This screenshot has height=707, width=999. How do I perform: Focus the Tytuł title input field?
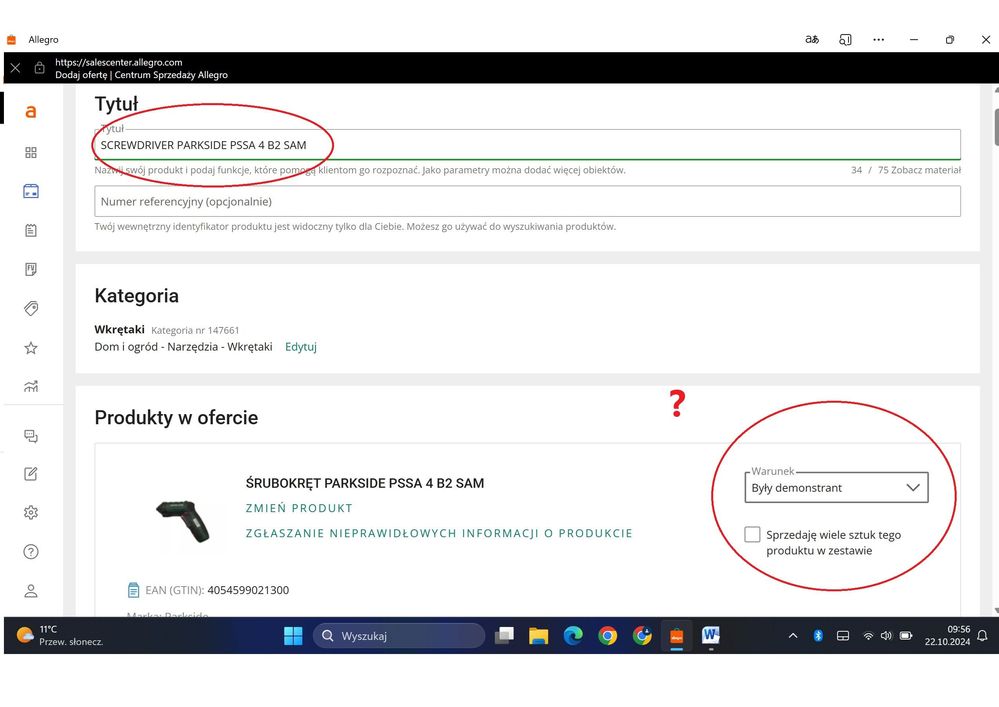(528, 145)
